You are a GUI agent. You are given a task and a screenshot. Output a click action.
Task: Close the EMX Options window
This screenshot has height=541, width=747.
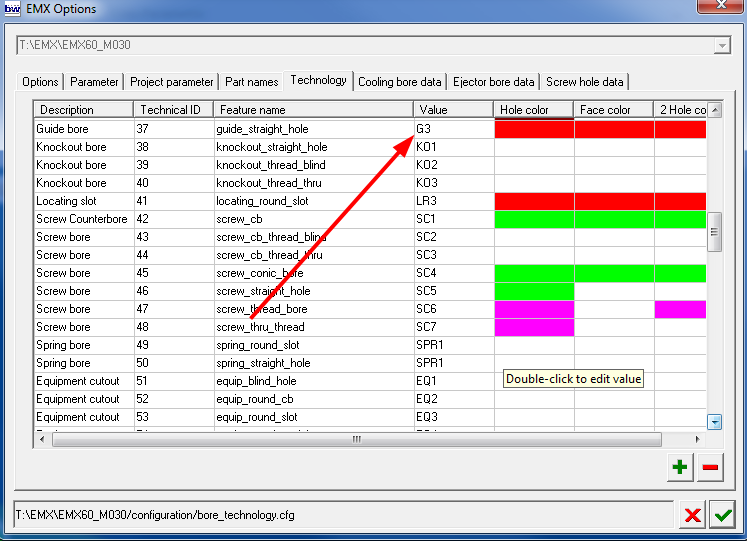721,6
